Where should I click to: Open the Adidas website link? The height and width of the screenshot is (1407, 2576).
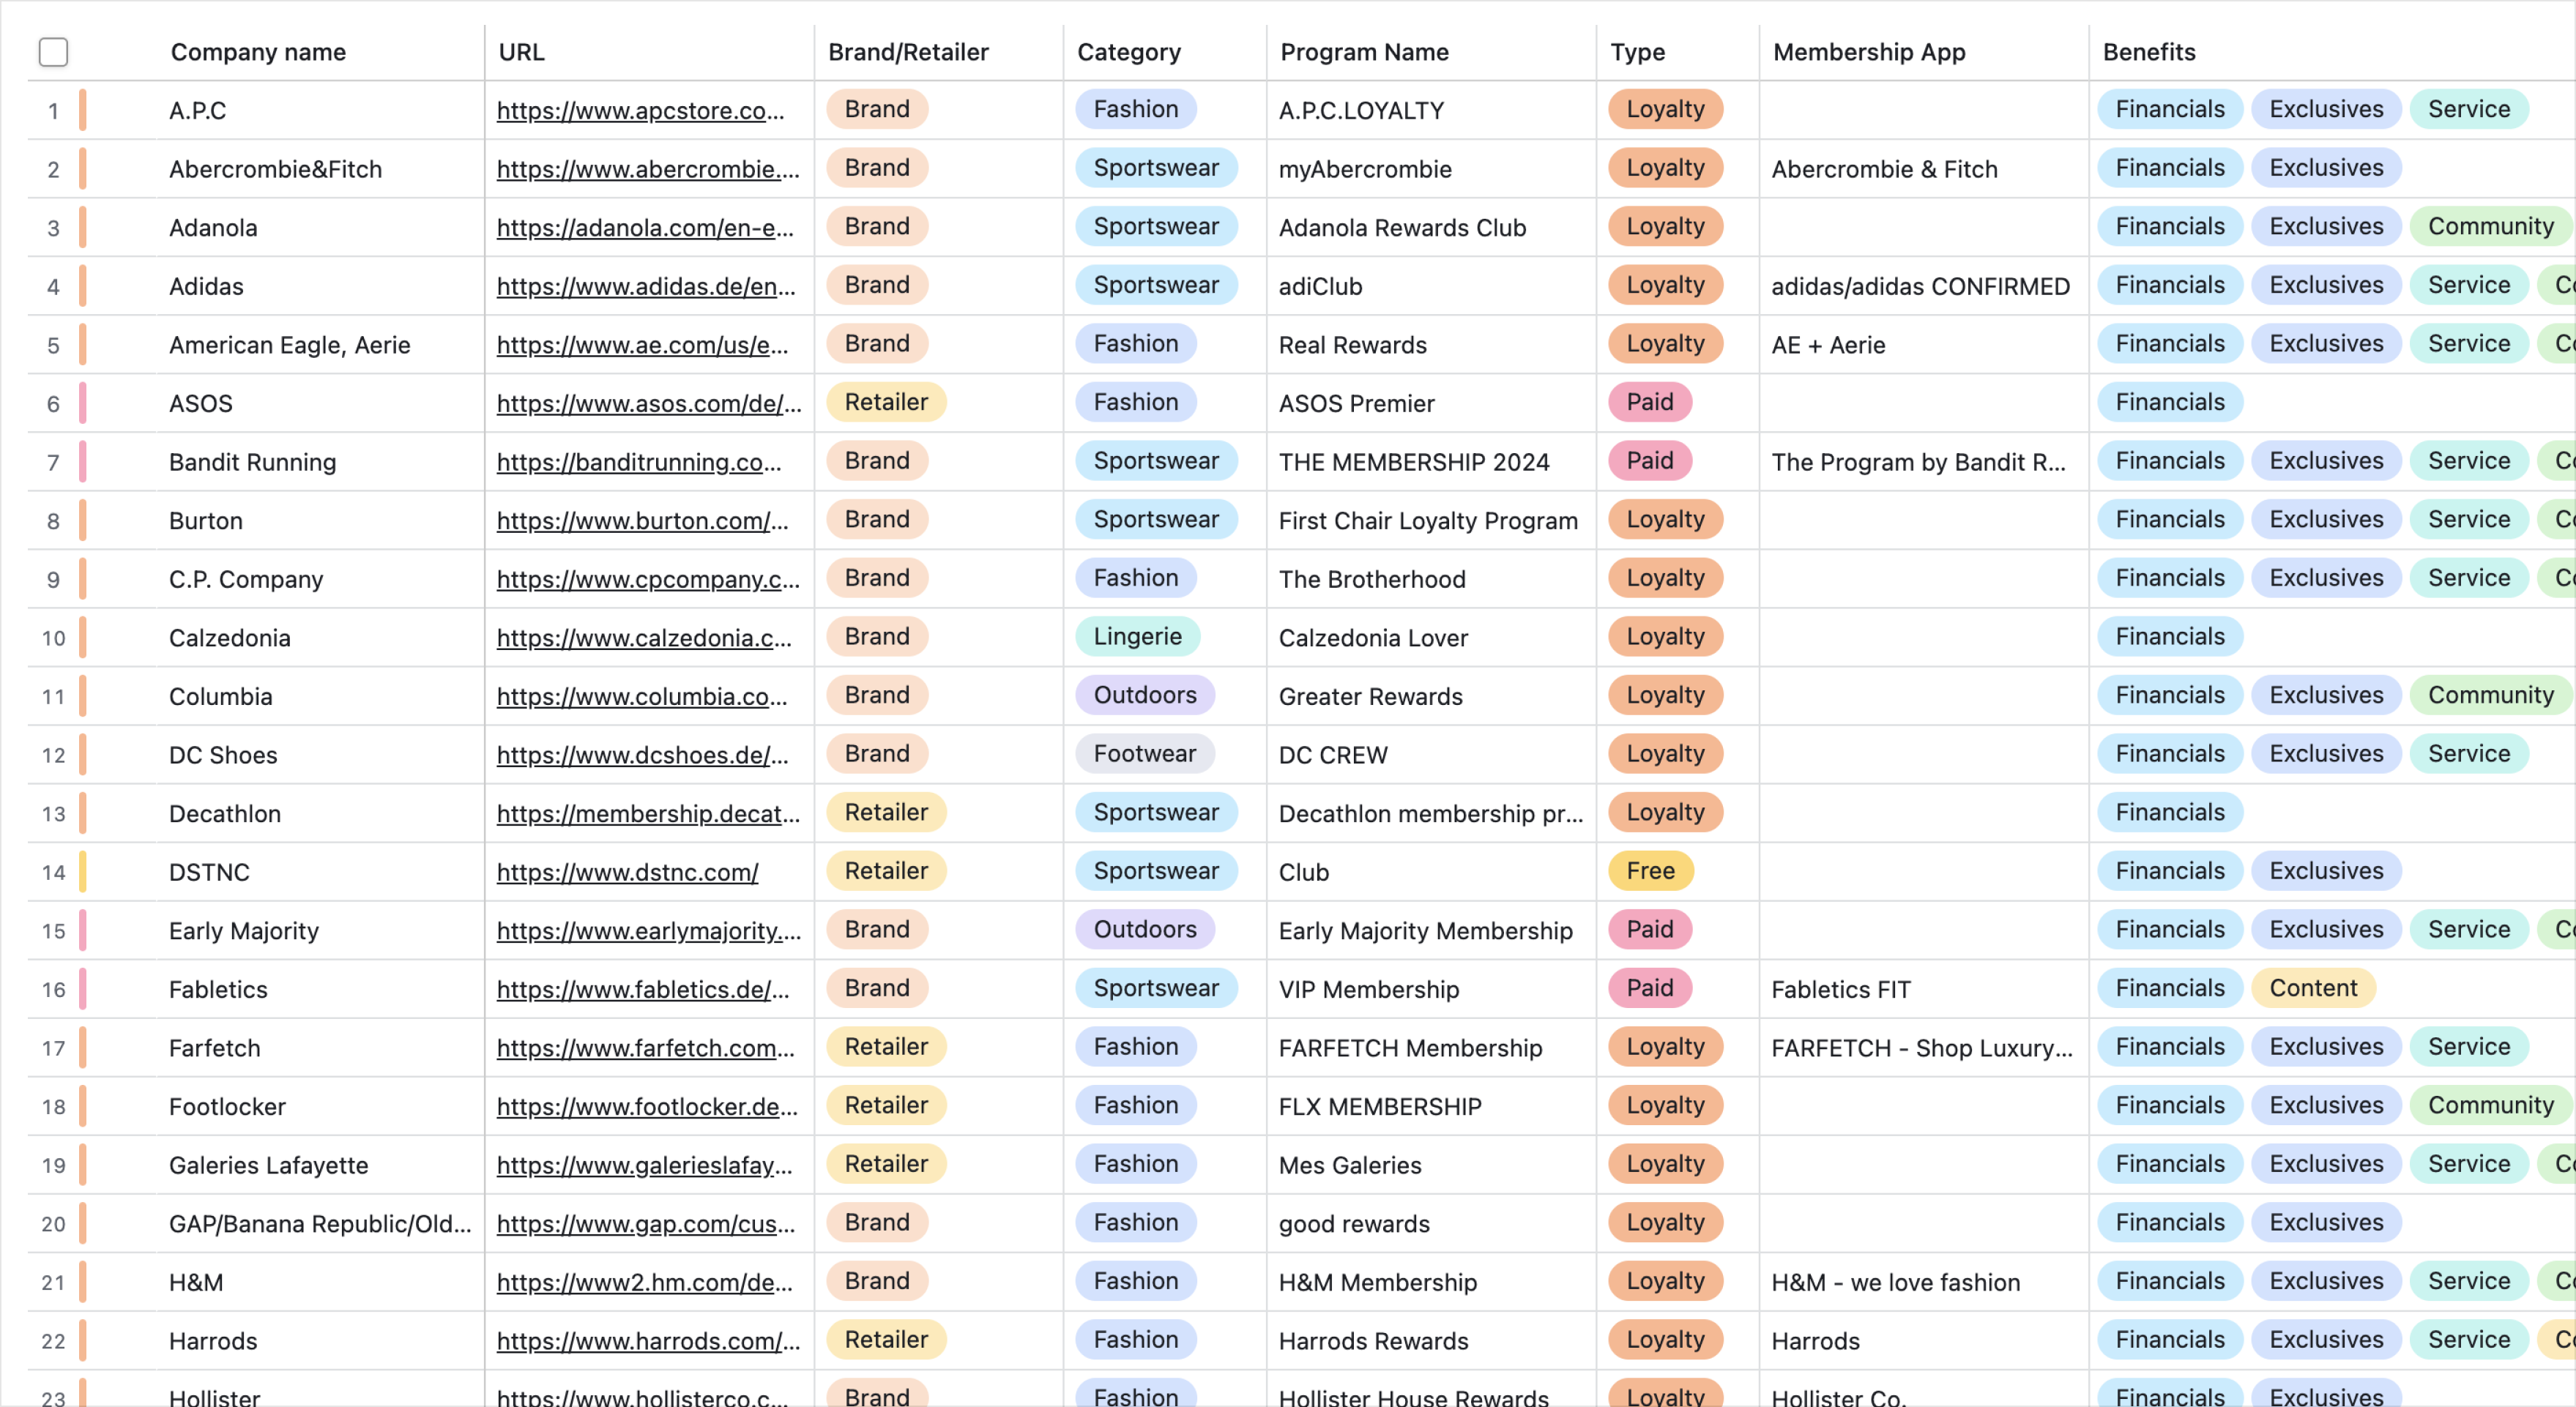pos(646,286)
